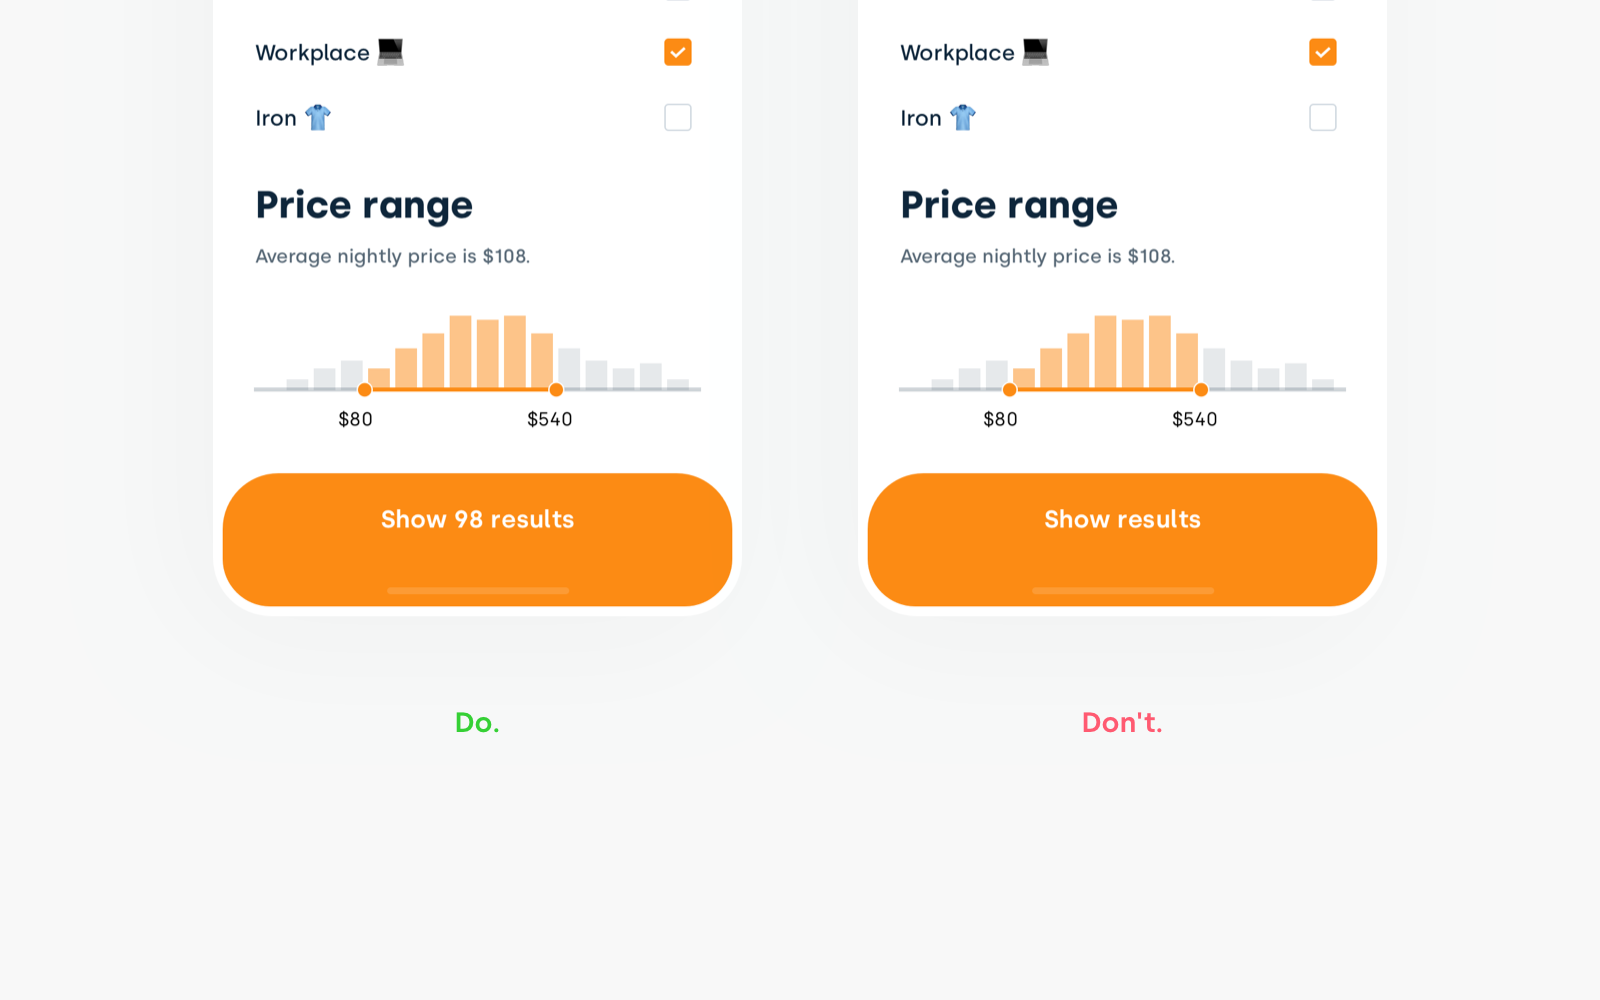Screen dimensions: 1600x1000
Task: Select the $80 minimum slider handle on left
Action: tap(365, 389)
